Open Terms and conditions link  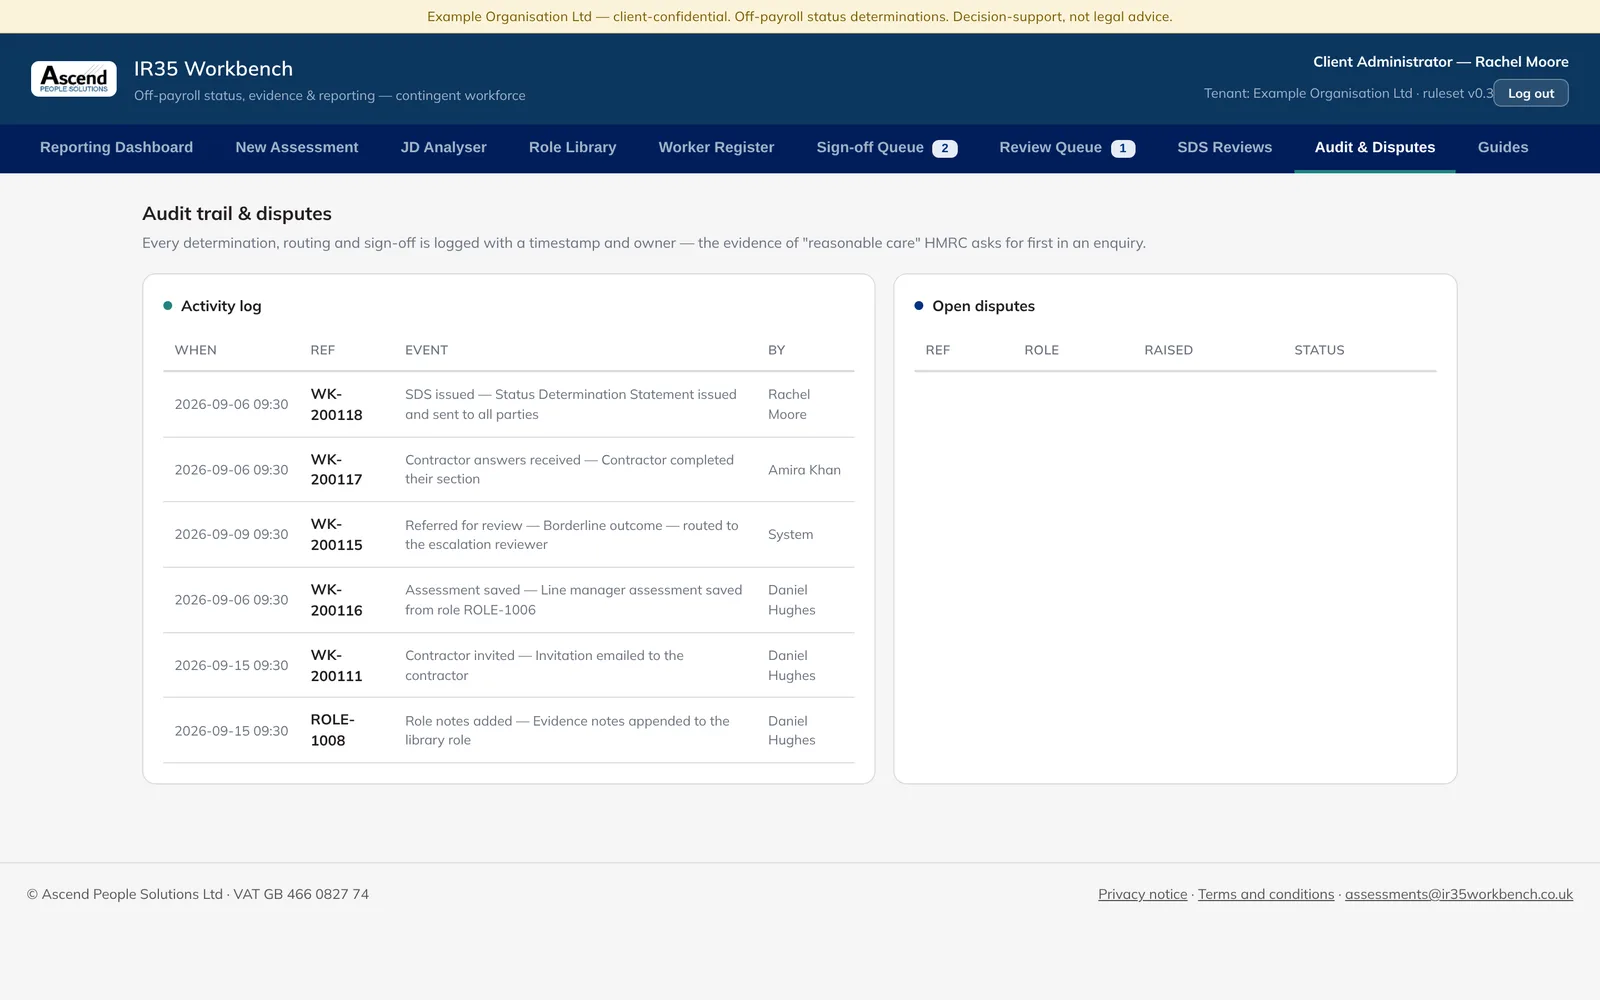[1266, 894]
